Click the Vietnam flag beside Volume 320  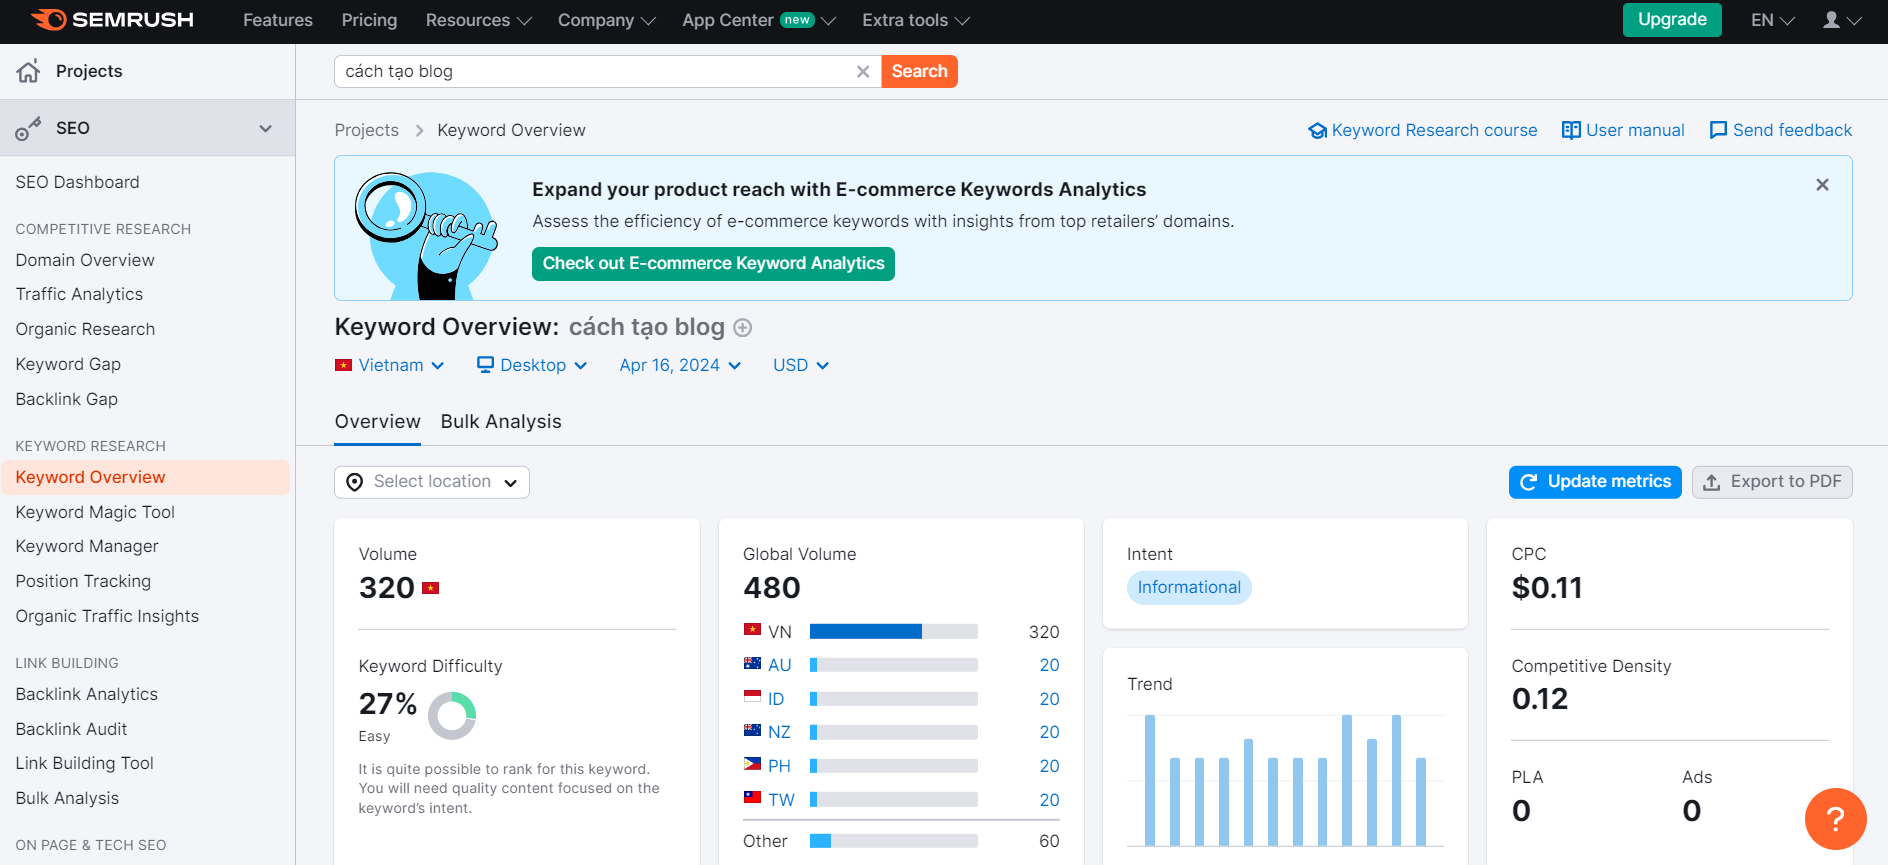click(431, 588)
